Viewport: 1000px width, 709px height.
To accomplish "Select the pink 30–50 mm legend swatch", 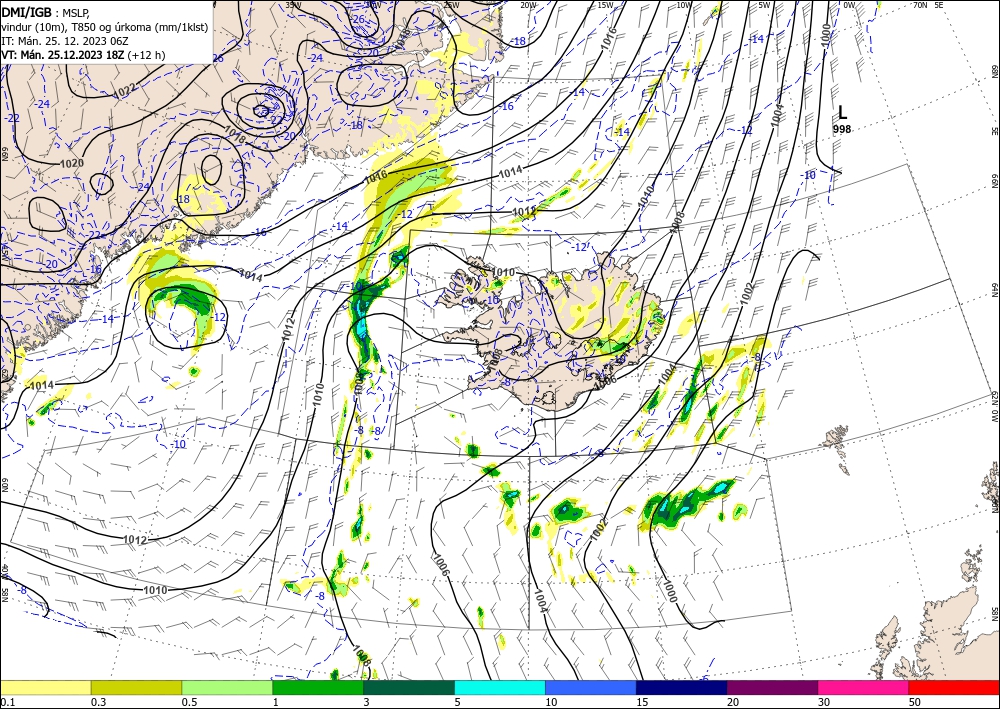I will coord(864,687).
